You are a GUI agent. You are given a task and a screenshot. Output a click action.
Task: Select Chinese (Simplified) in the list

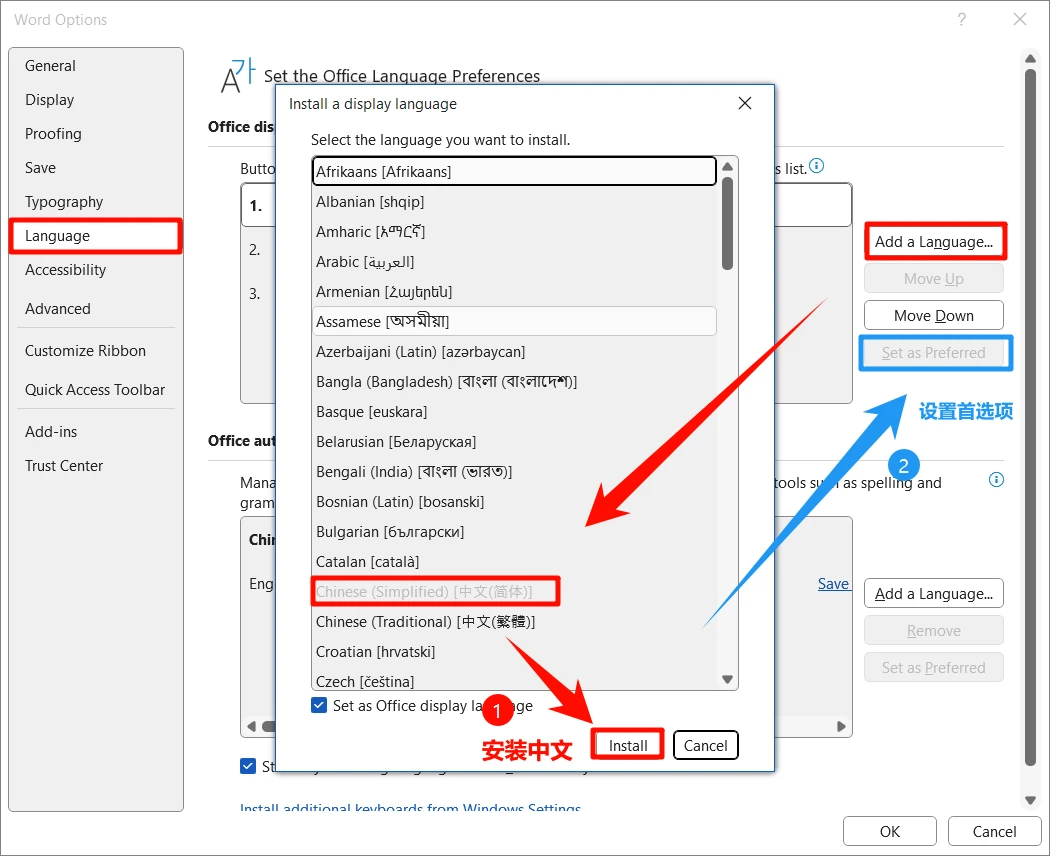coord(514,592)
